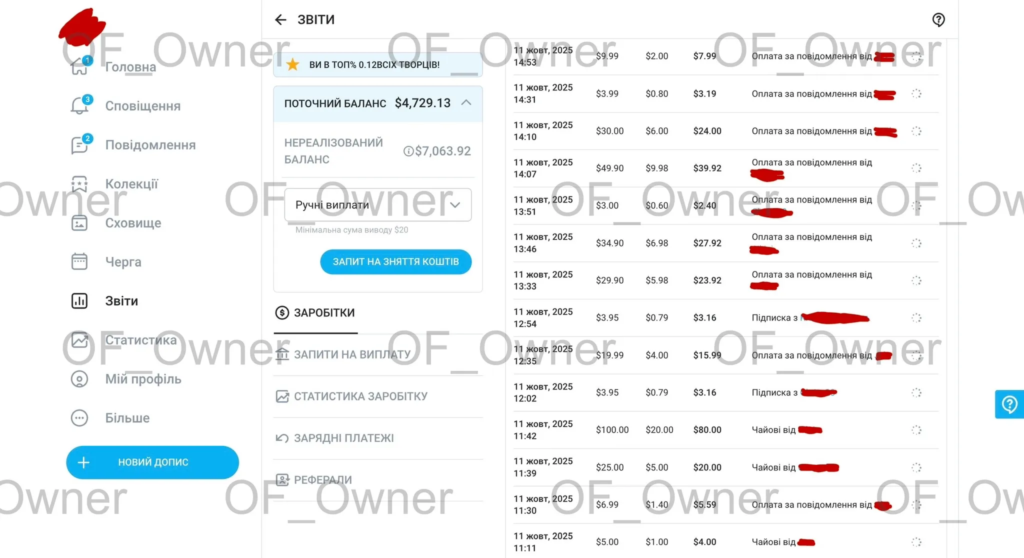Click the status icon on the $100.00 tip row

(x=916, y=430)
